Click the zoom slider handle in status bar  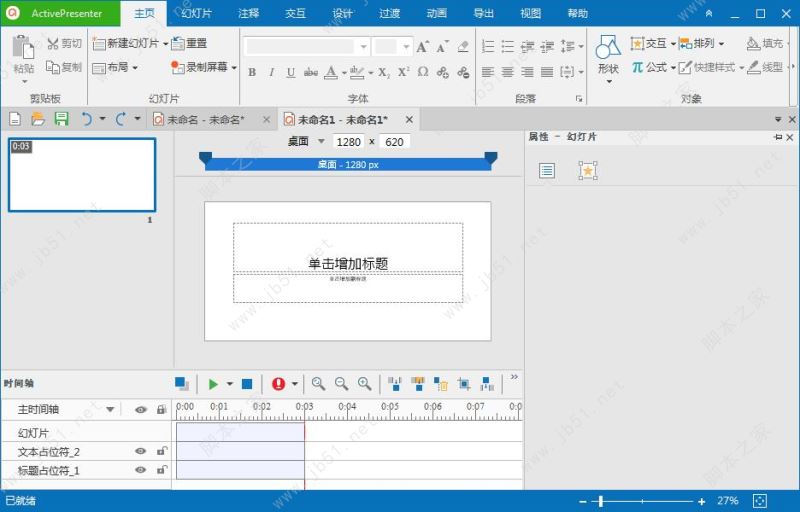coord(601,501)
